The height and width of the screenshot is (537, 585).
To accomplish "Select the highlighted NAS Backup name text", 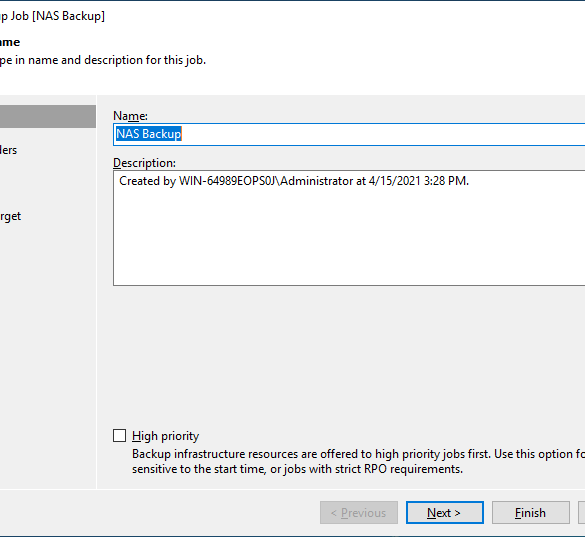I will pos(148,134).
